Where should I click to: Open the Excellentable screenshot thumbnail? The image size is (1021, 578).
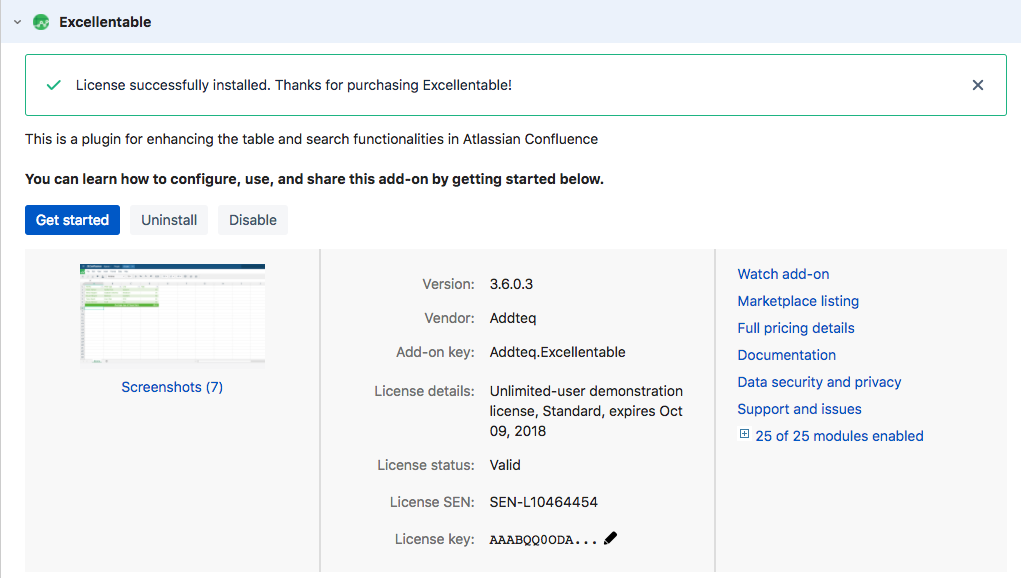(x=173, y=314)
